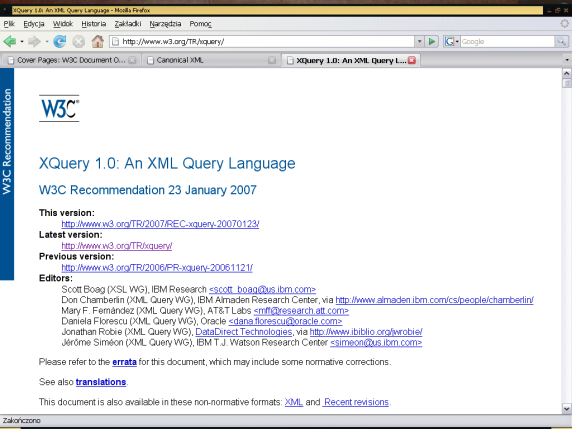Open the Narzędzia menu
Image resolution: width=572 pixels, height=429 pixels.
[165, 24]
